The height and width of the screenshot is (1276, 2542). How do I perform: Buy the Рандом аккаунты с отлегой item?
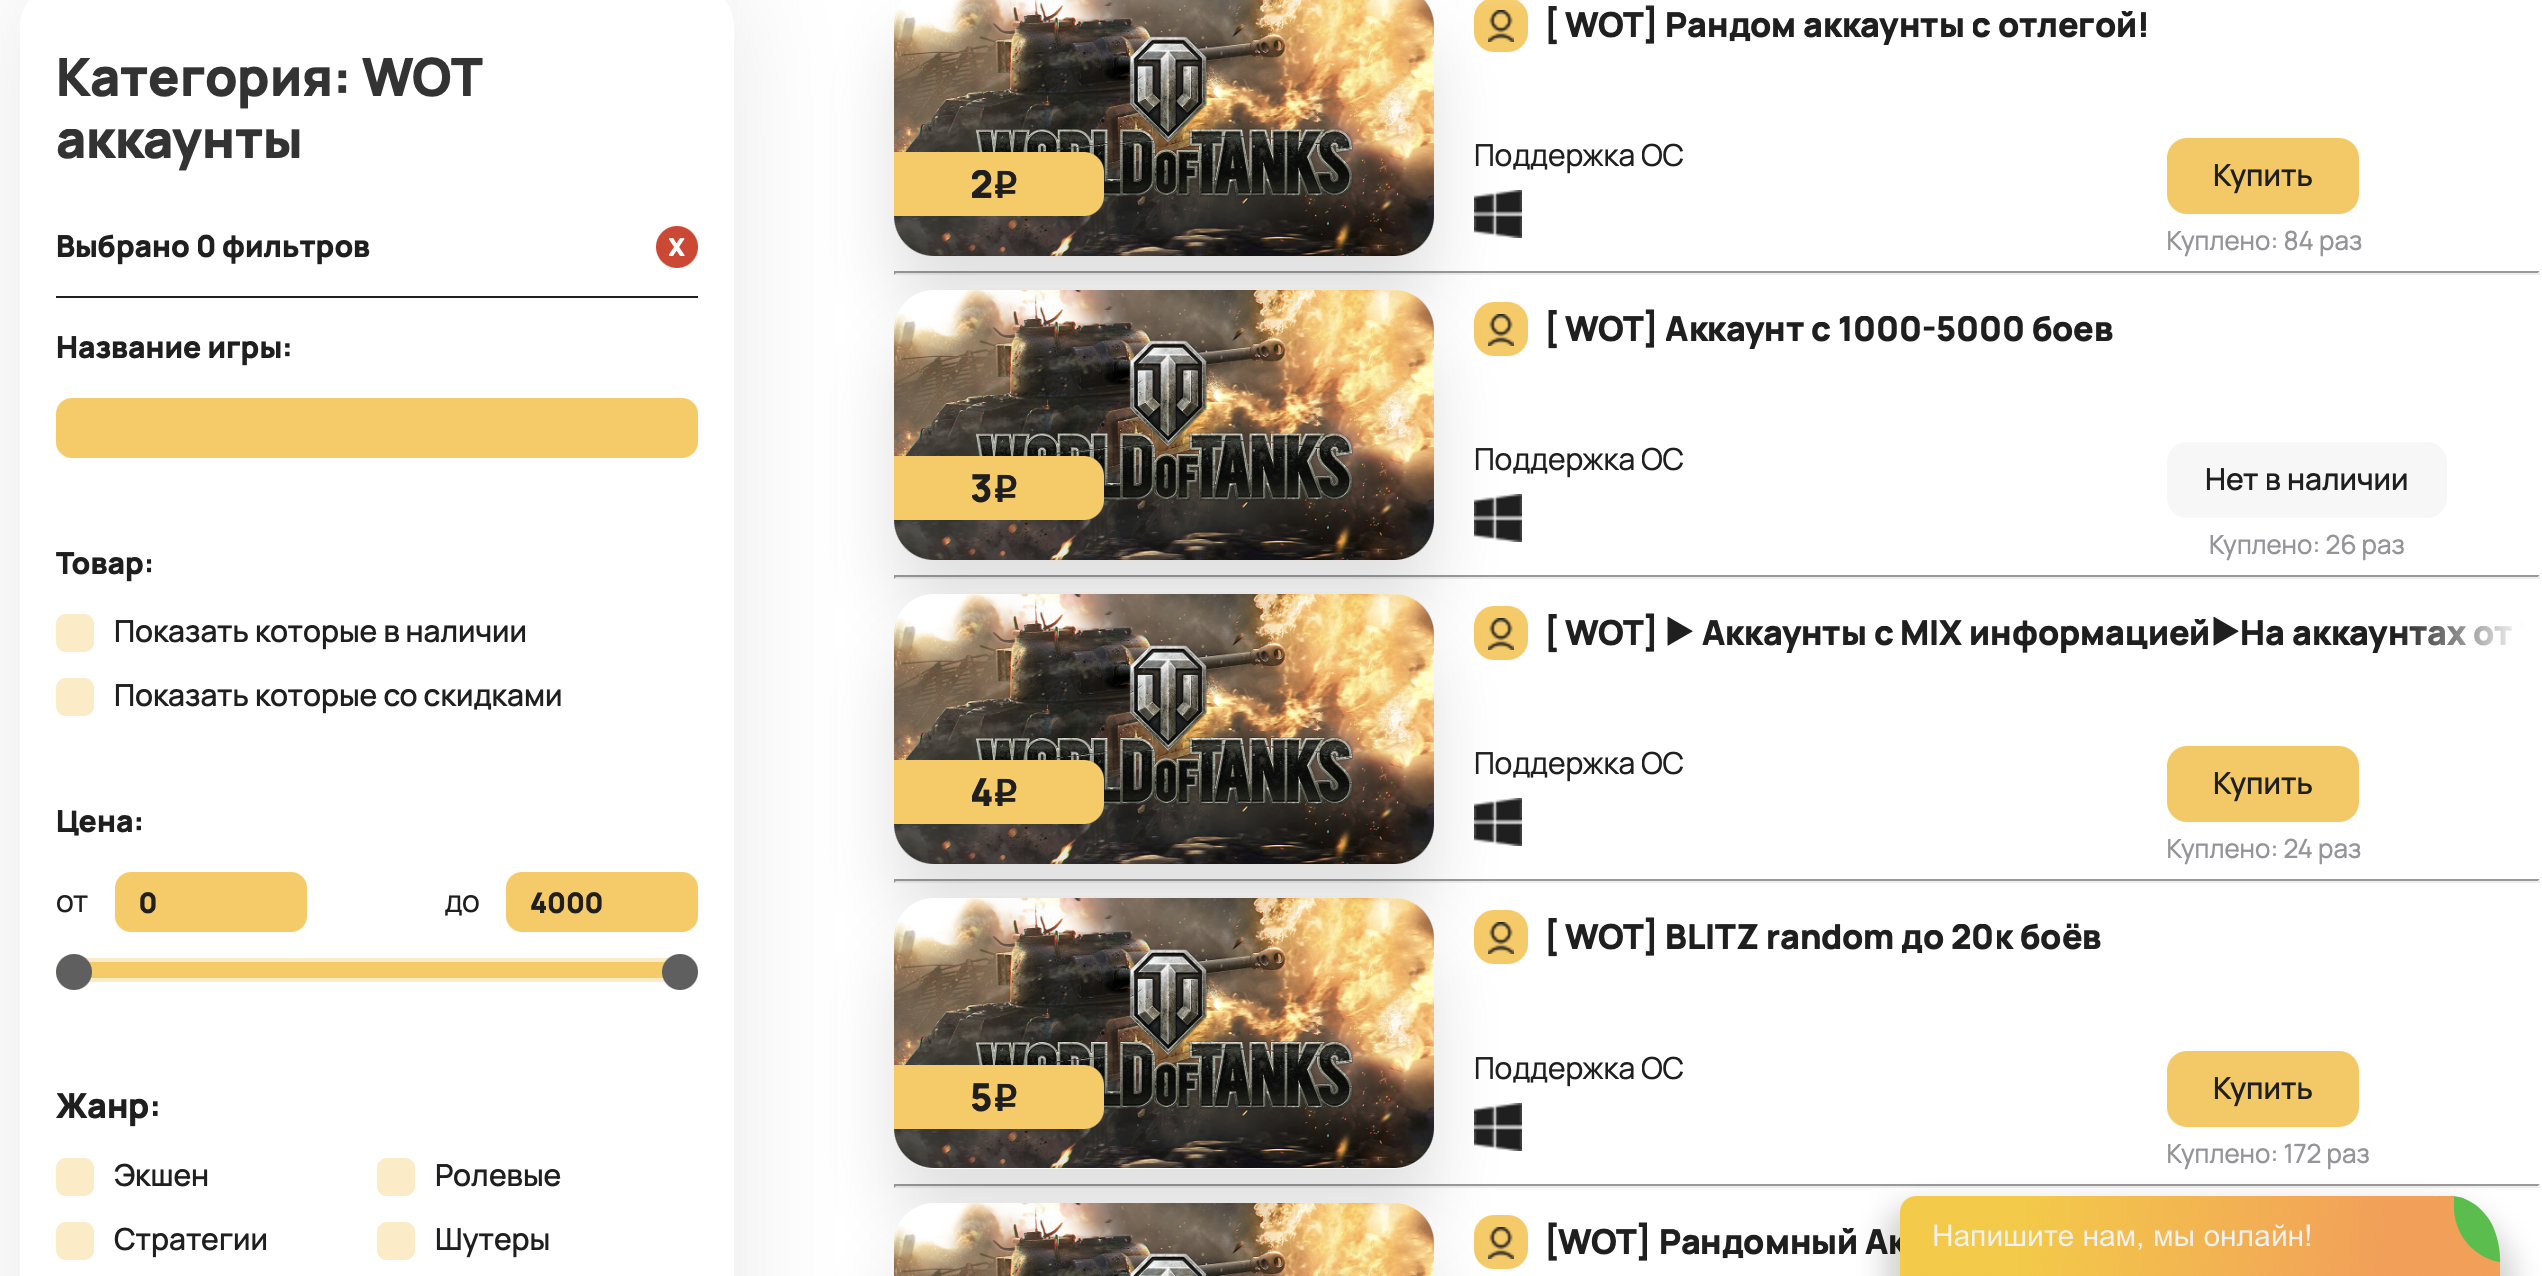click(x=2262, y=176)
